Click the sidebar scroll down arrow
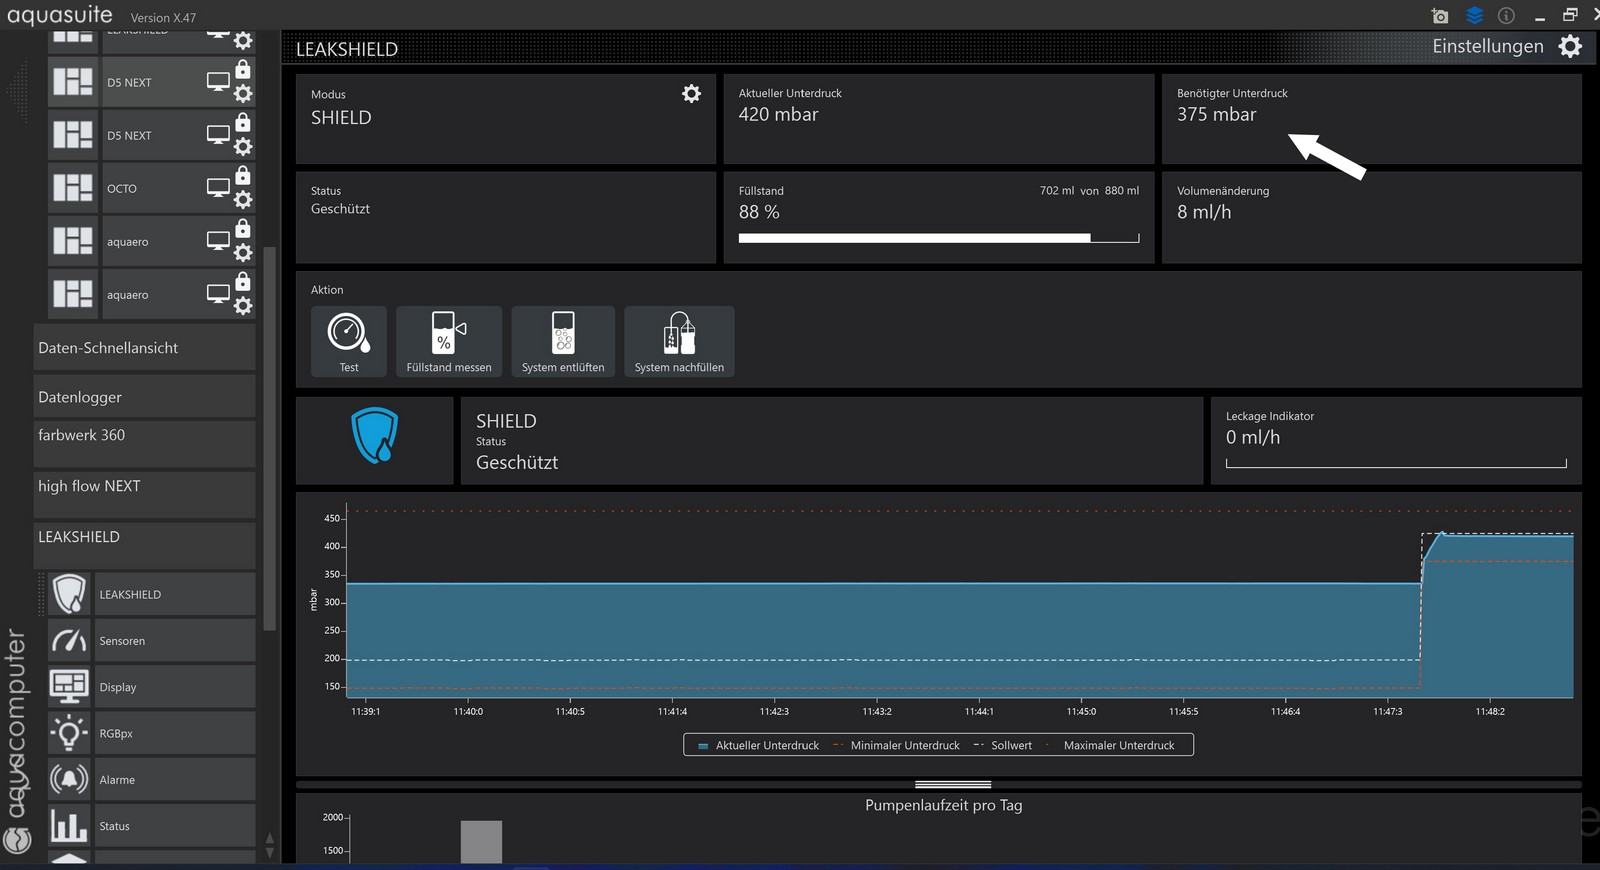This screenshot has height=870, width=1600. click(x=269, y=853)
